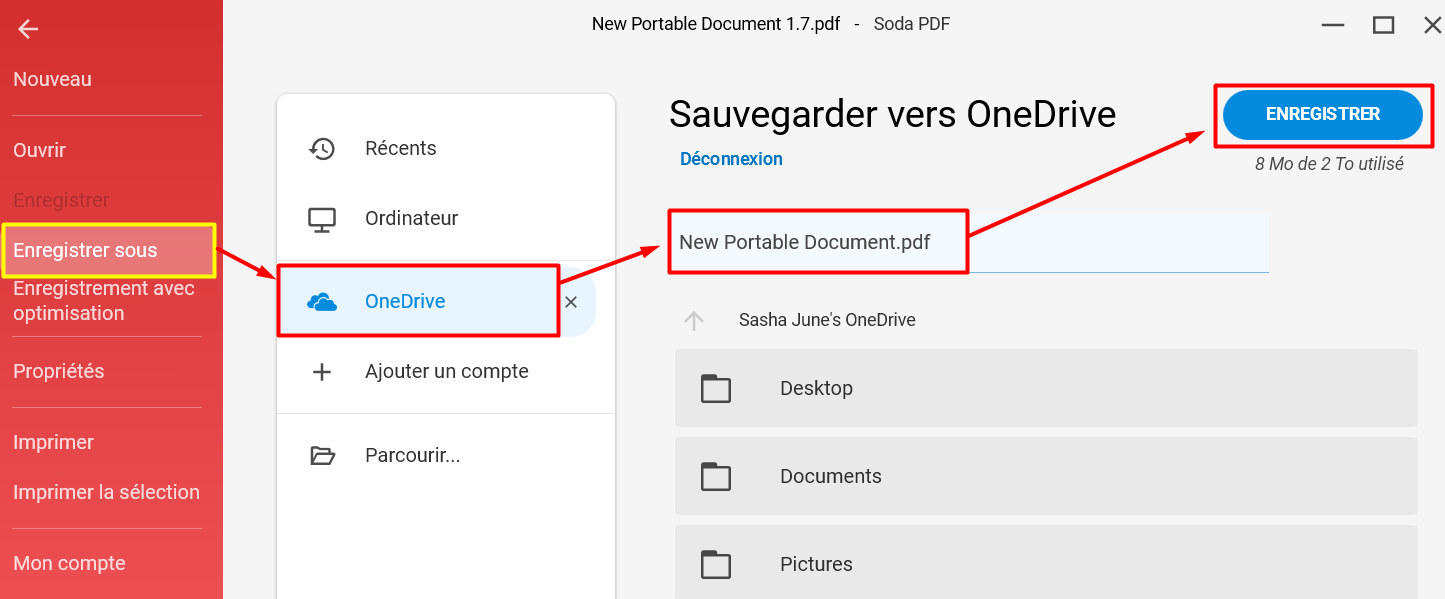Viewport: 1445px width, 599px height.
Task: Minimize the Soda PDF window
Action: tap(1331, 25)
